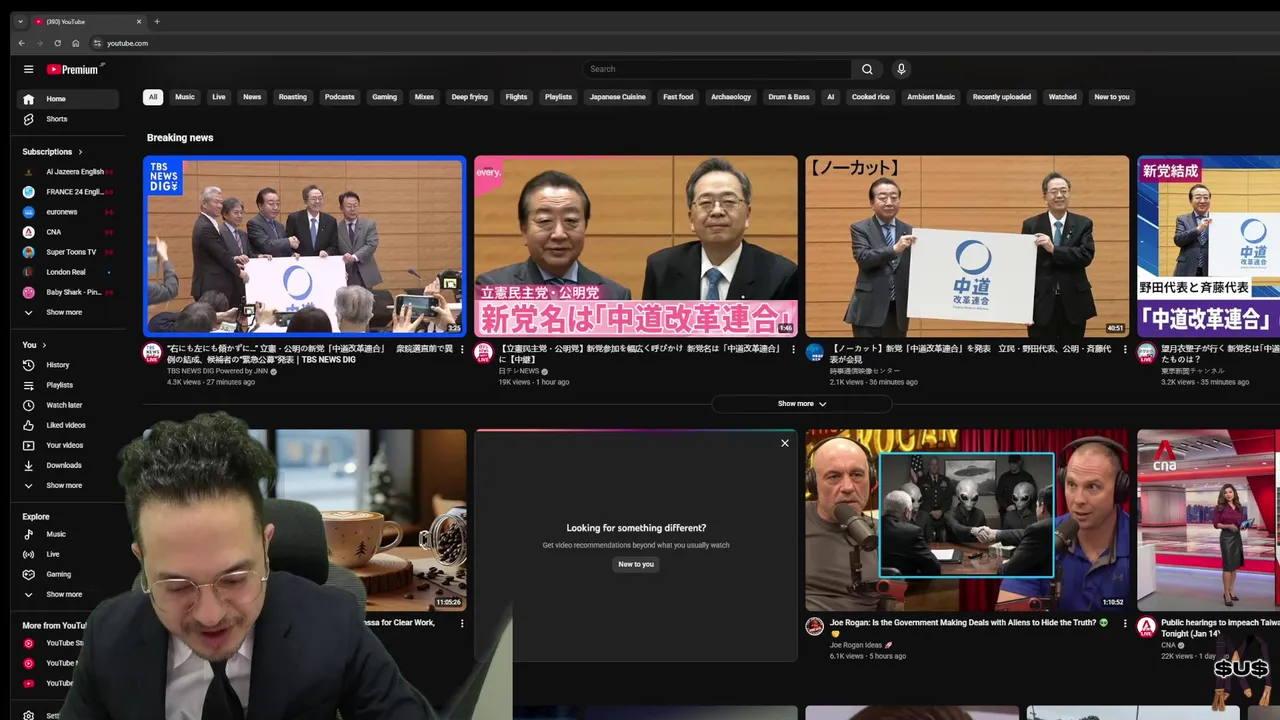The image size is (1280, 720).
Task: Open Joe Rogan government aliens video title
Action: coord(970,628)
